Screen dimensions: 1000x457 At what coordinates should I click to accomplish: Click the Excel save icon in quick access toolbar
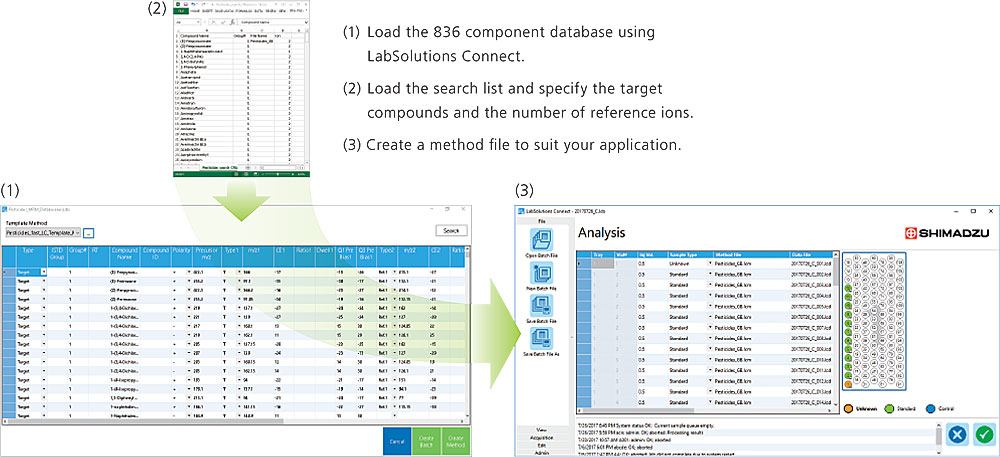[x=185, y=4]
